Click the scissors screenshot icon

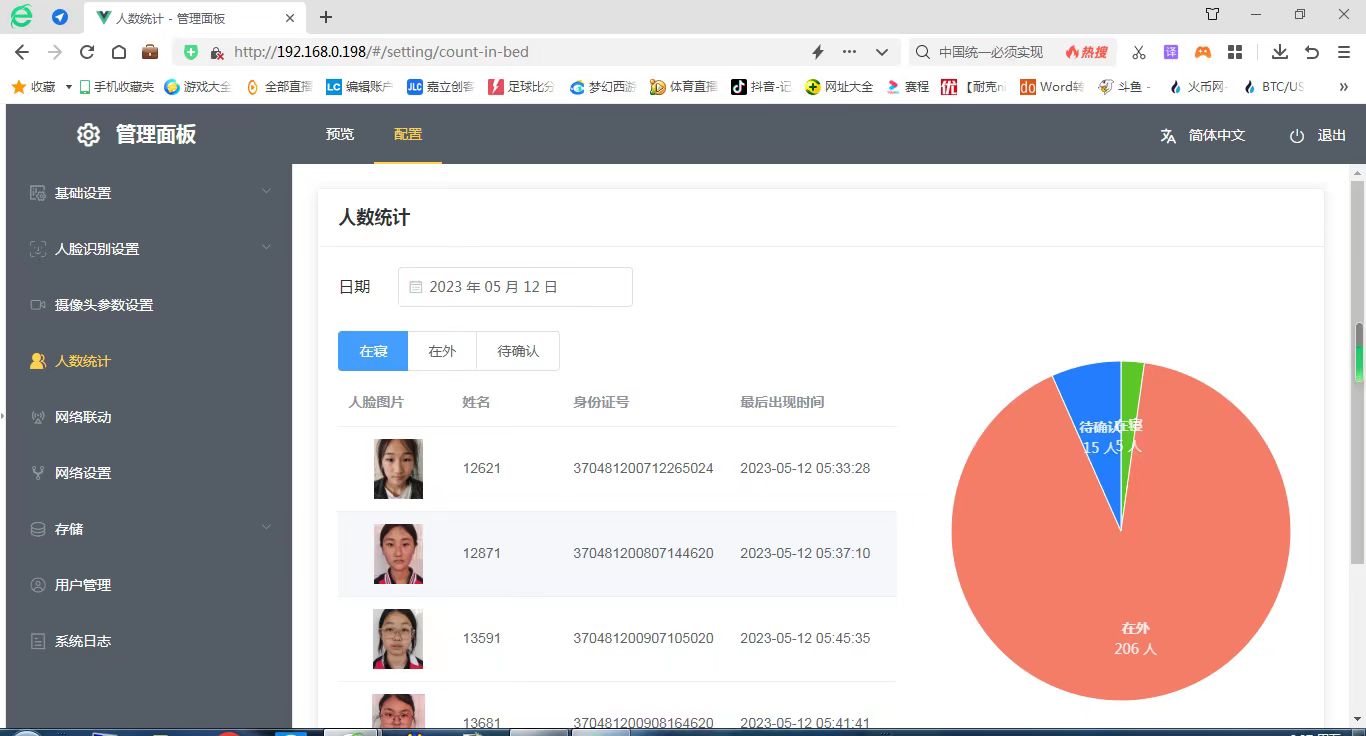(x=1138, y=52)
